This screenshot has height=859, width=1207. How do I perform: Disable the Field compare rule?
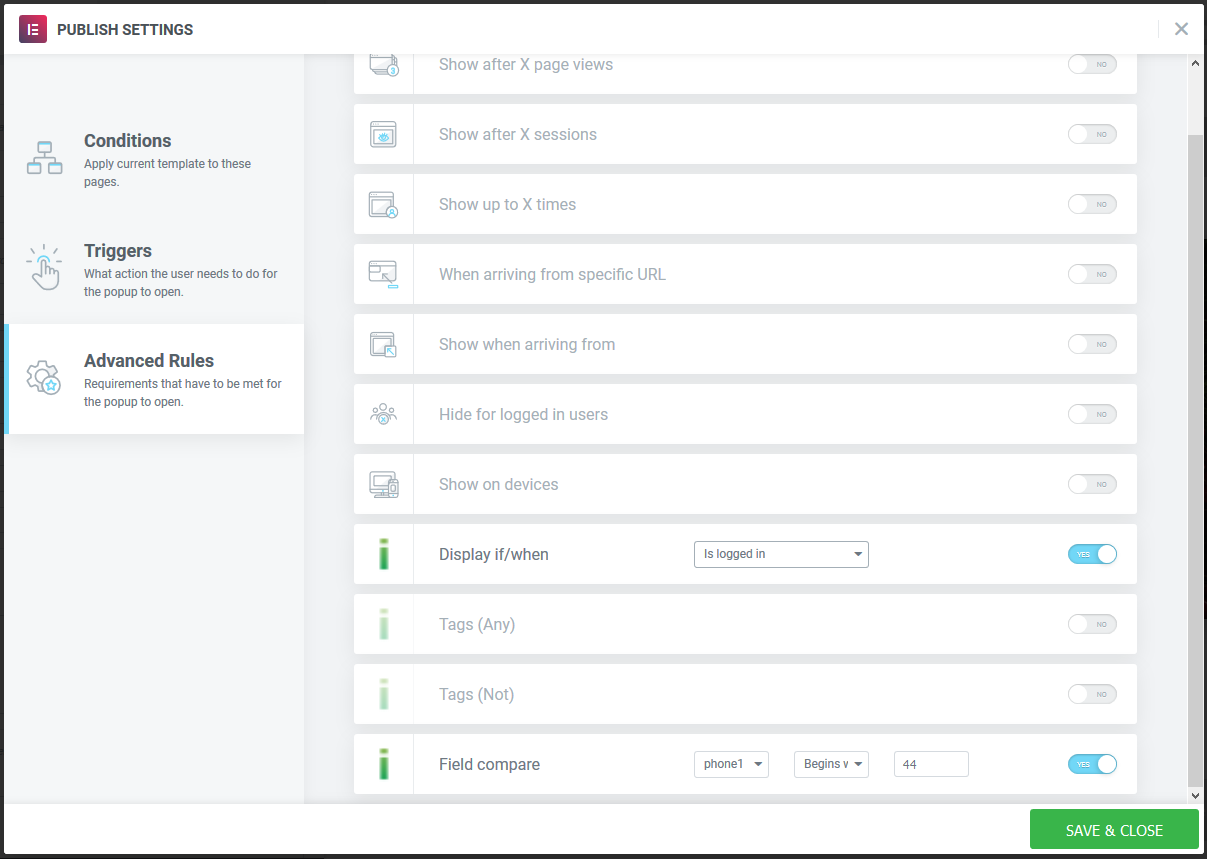(x=1092, y=764)
